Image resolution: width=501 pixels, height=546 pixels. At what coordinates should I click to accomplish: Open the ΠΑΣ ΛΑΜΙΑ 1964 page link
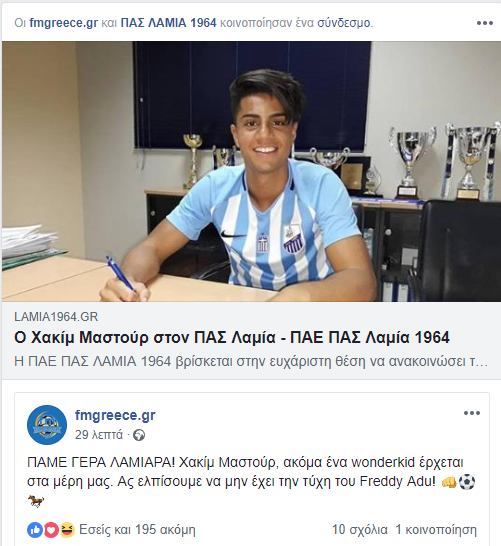tap(169, 23)
